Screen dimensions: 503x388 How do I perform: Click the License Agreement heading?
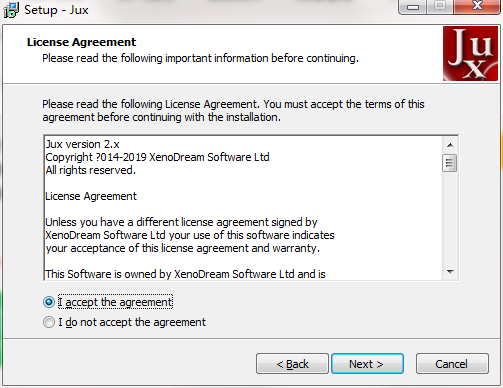[82, 42]
